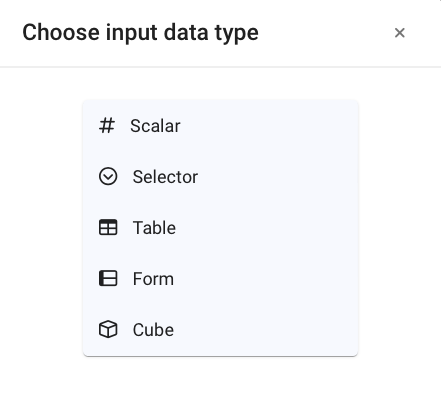Image resolution: width=441 pixels, height=410 pixels.
Task: Click the grid icon beside Table
Action: 108,227
